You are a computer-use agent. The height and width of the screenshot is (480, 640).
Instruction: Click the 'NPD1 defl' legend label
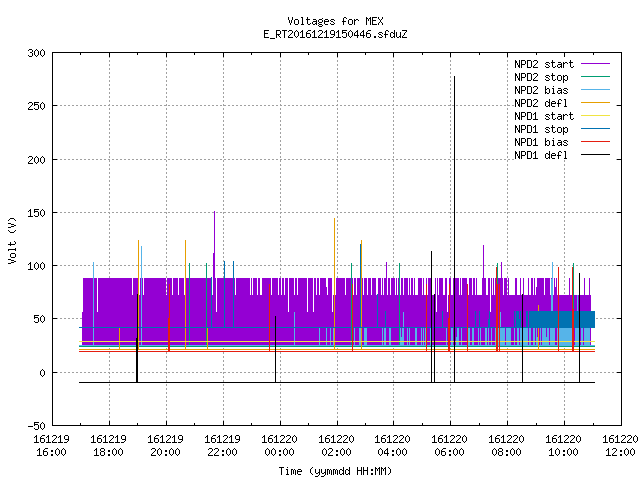(x=541, y=156)
